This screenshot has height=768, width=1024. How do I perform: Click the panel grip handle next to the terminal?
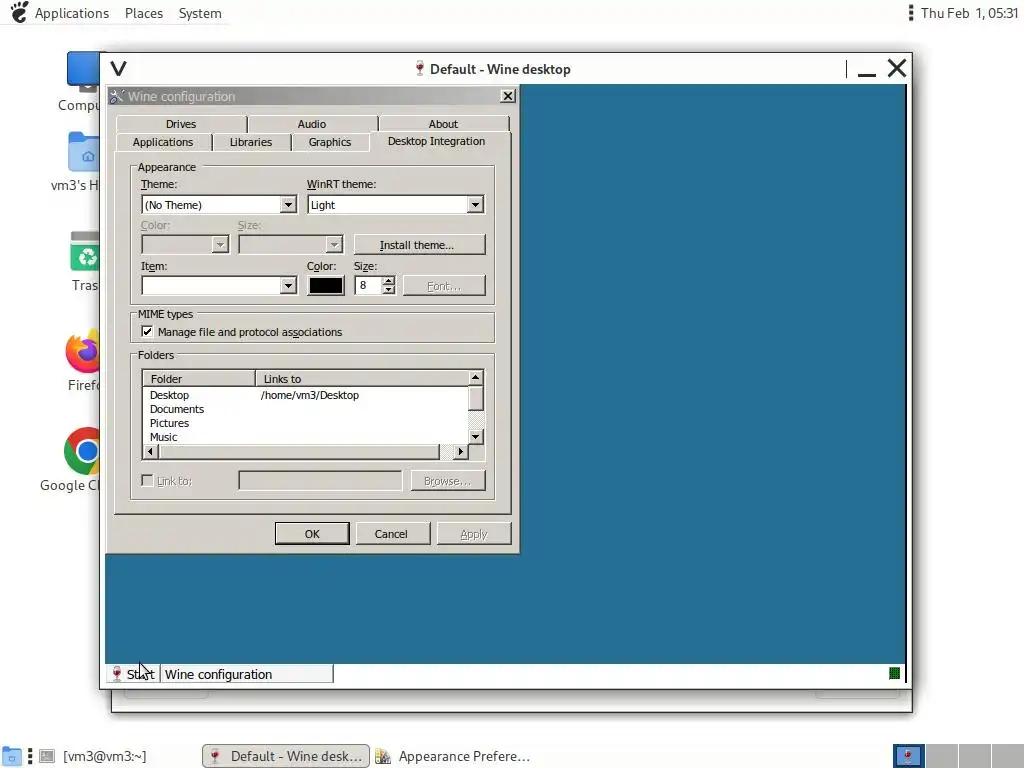pos(30,756)
